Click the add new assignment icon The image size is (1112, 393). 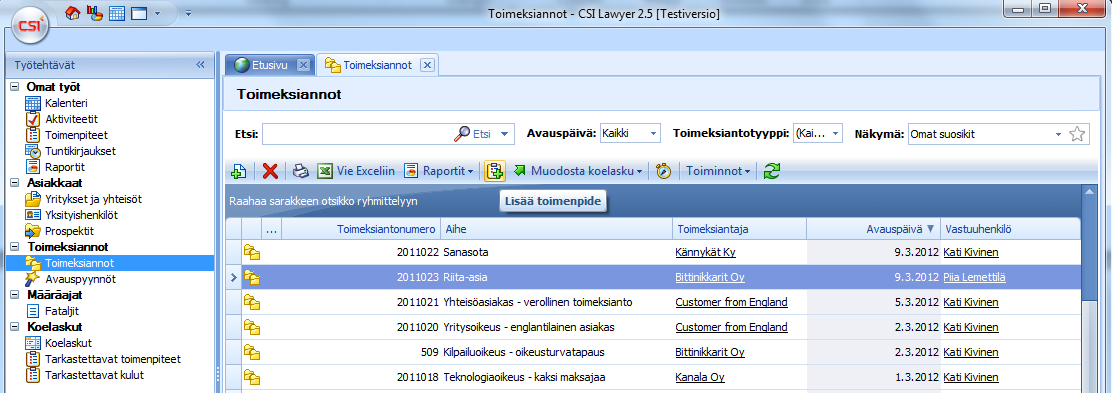pyautogui.click(x=239, y=171)
